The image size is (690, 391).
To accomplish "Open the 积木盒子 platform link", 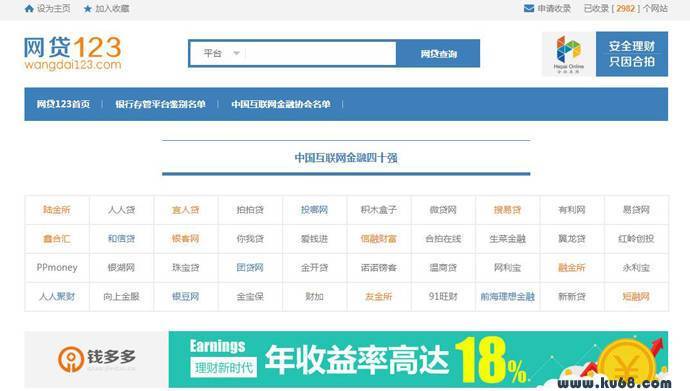I will click(378, 210).
